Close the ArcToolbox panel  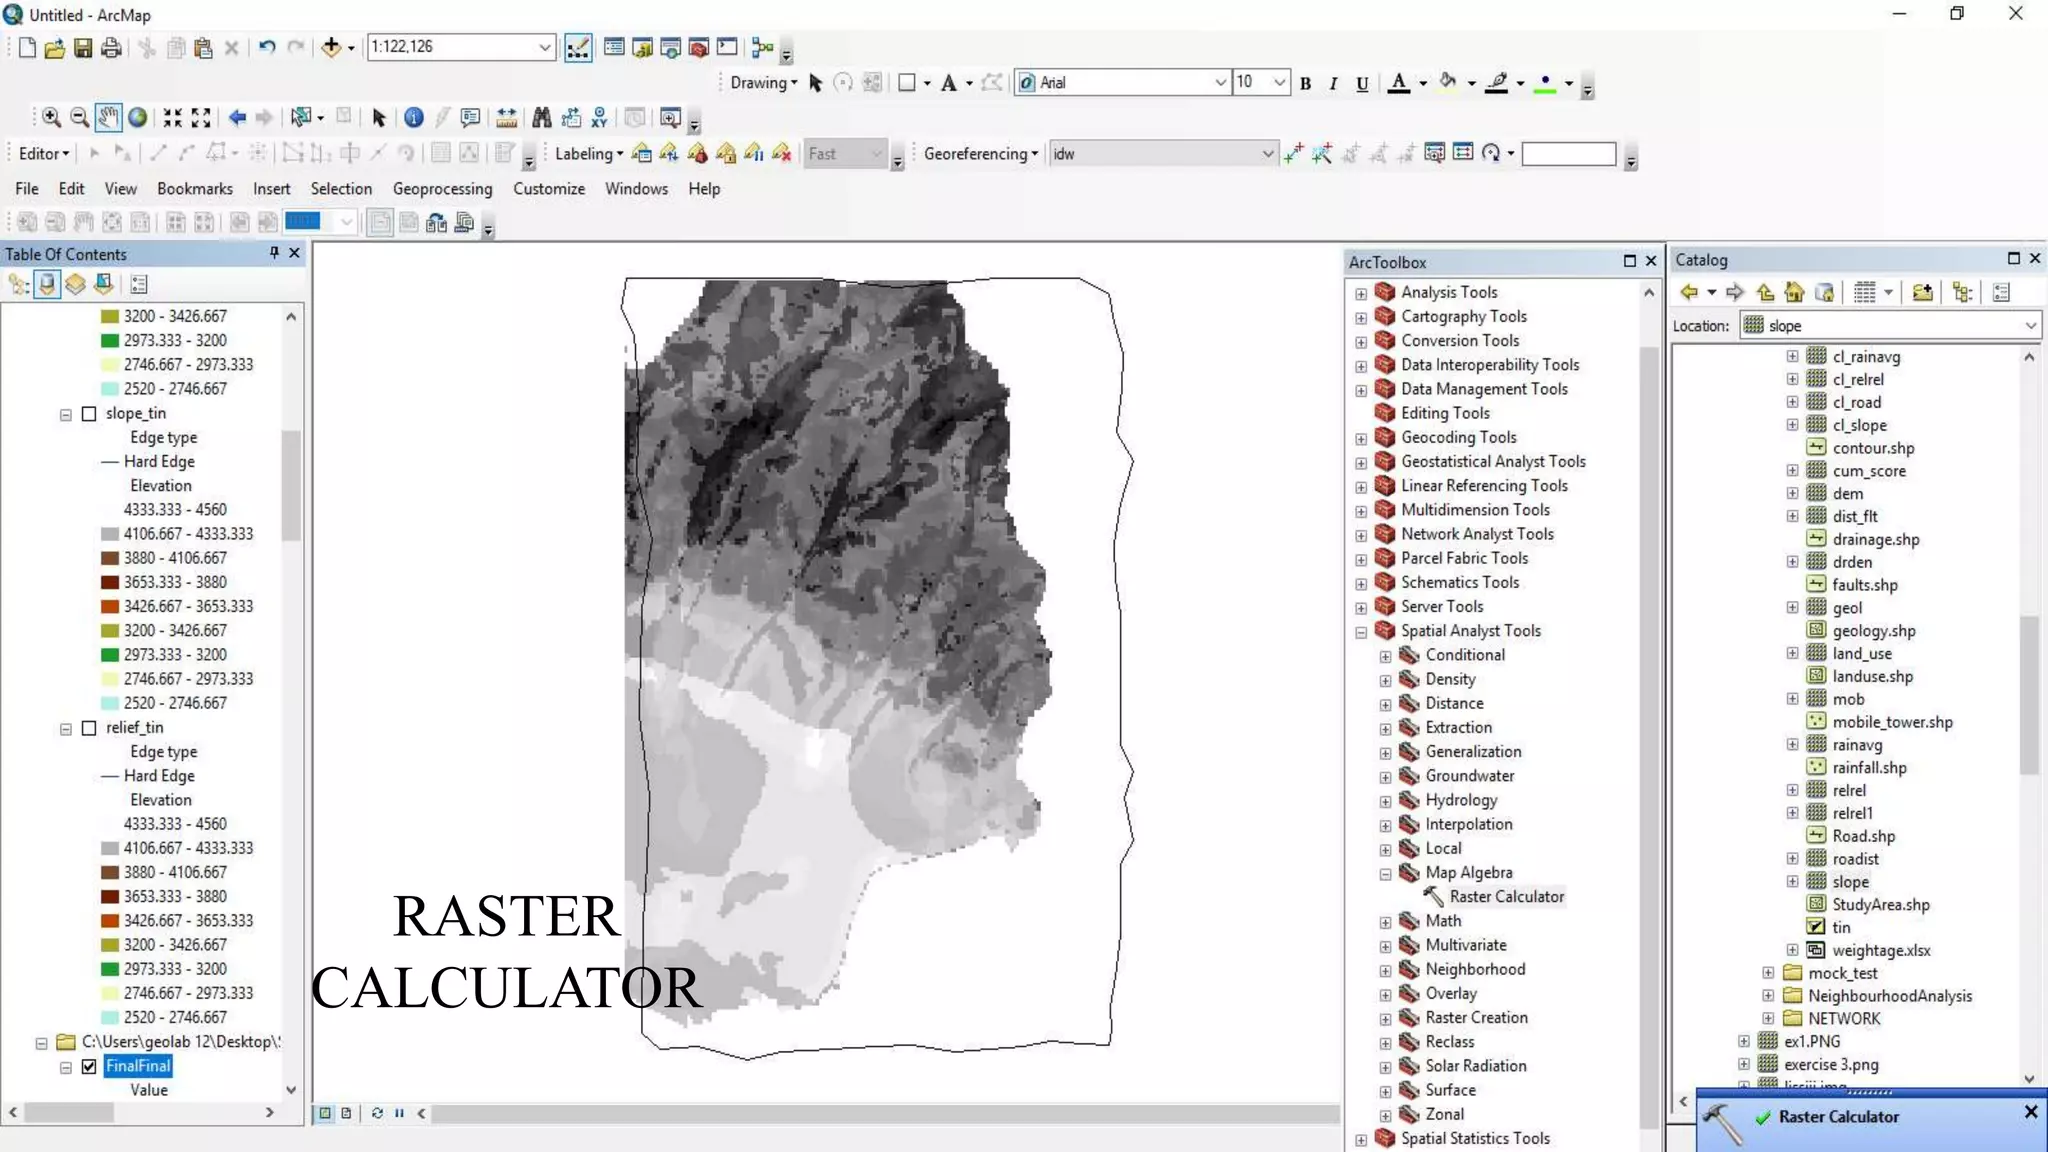pos(1651,261)
